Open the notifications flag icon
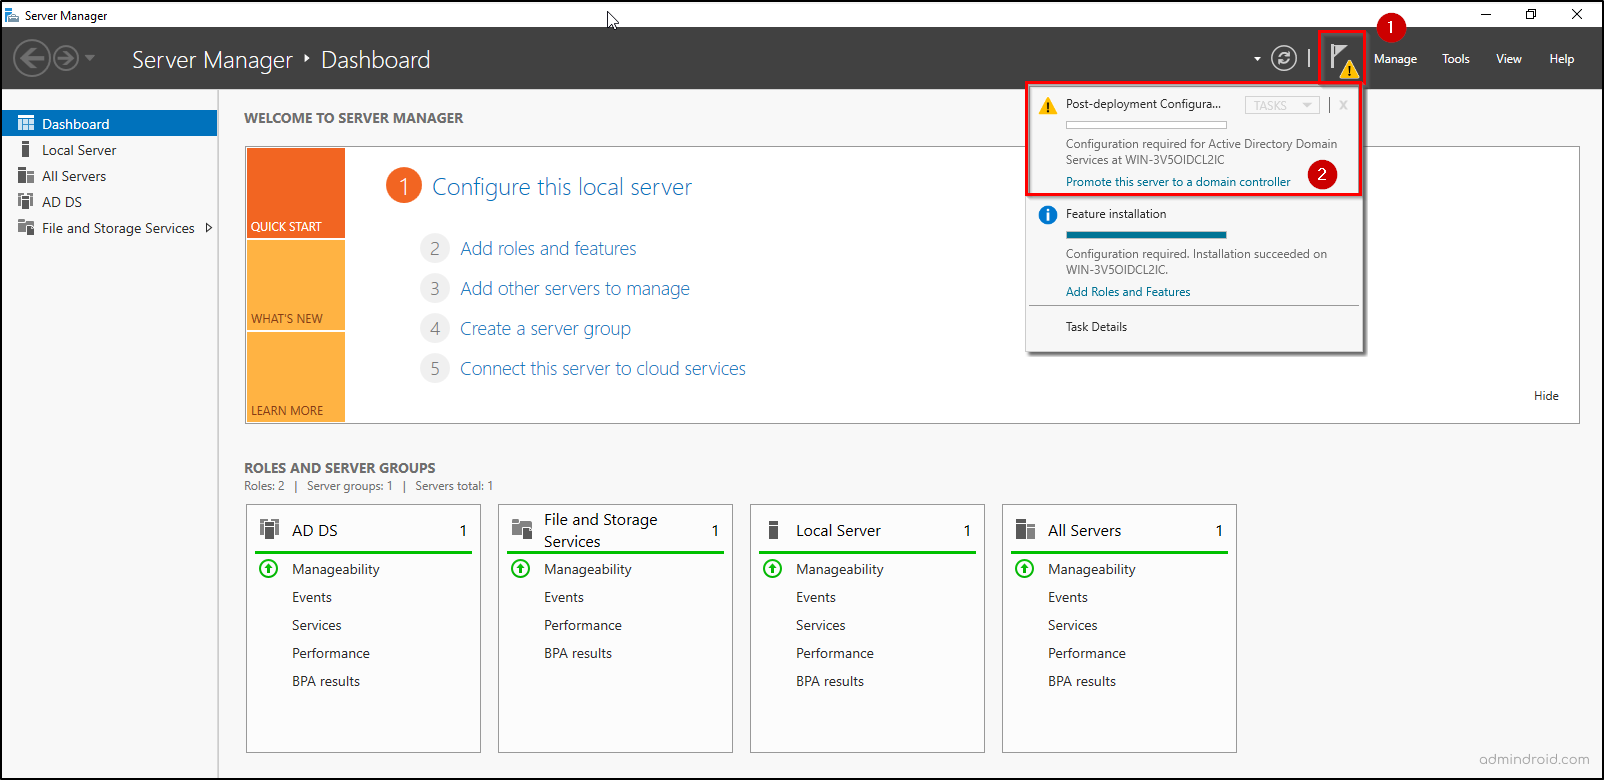 tap(1342, 59)
